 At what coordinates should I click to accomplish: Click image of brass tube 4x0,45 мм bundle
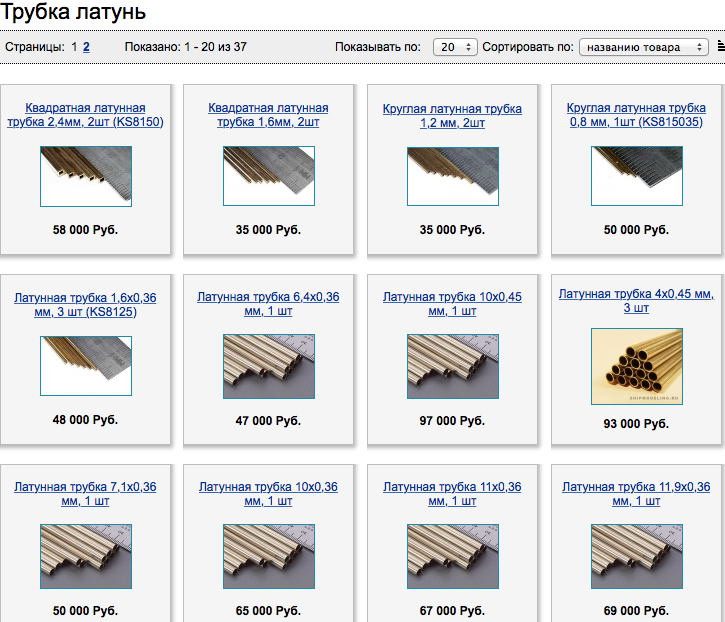(636, 366)
